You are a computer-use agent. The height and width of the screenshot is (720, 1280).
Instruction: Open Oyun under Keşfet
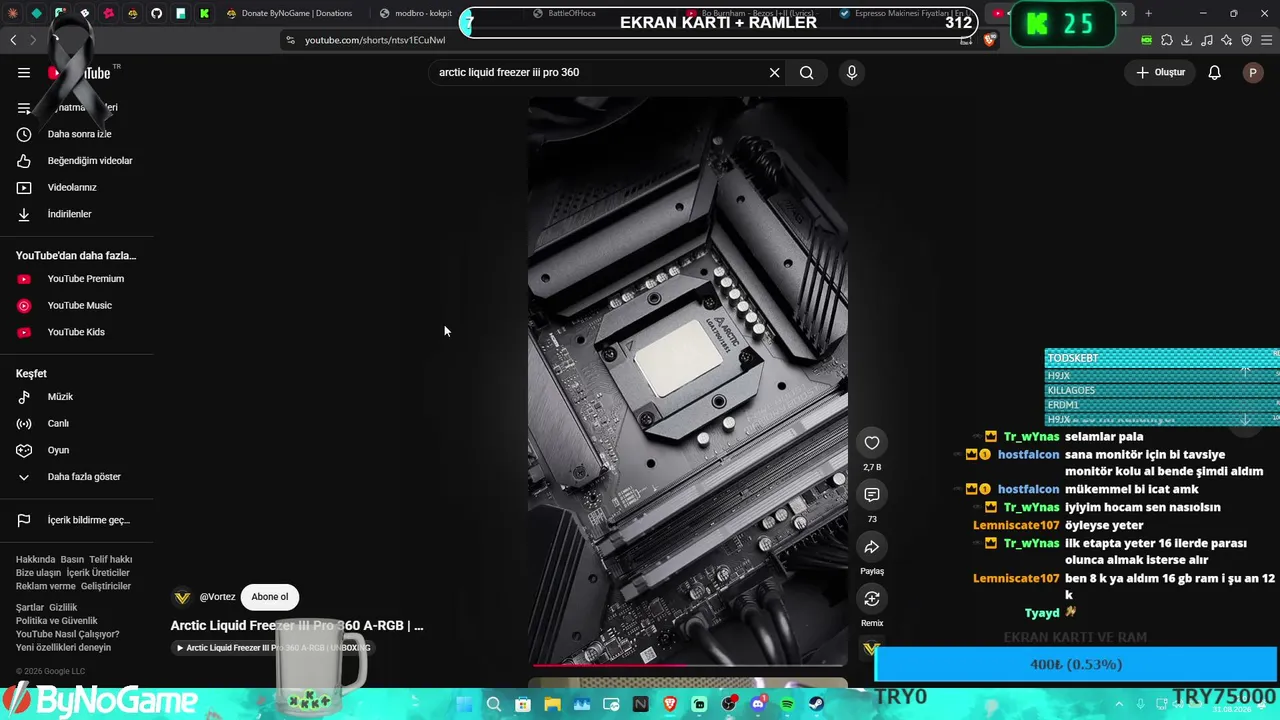click(79, 450)
